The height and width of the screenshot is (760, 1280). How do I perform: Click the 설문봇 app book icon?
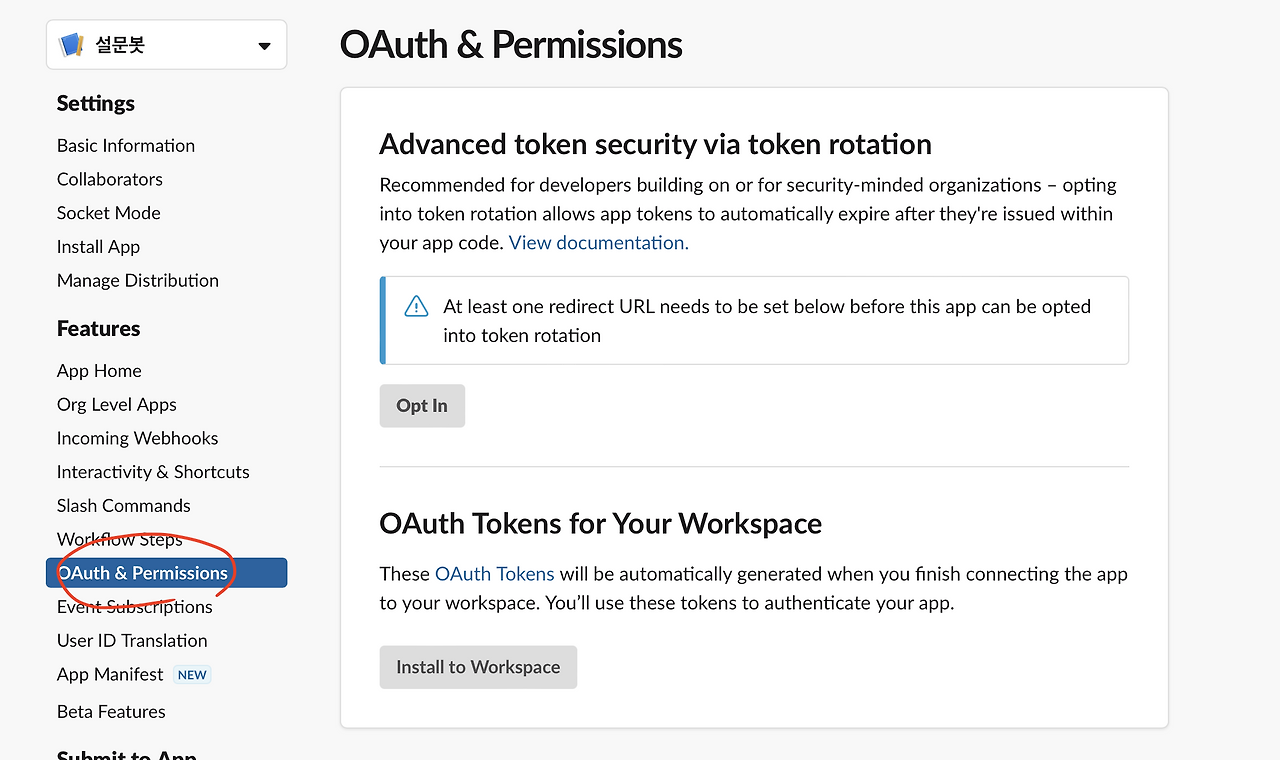point(72,45)
